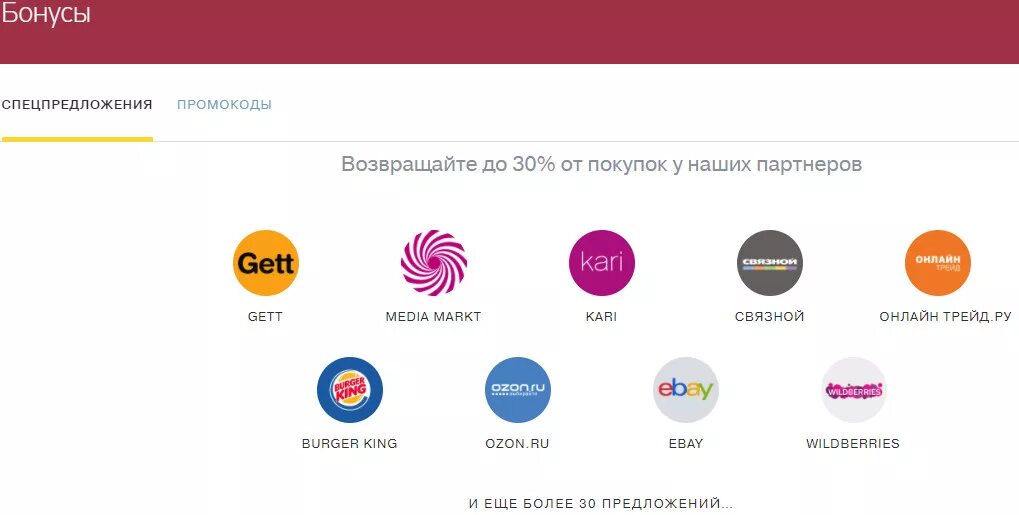This screenshot has height=515, width=1019.
Task: Show the 30 more offers link
Action: tap(601, 504)
